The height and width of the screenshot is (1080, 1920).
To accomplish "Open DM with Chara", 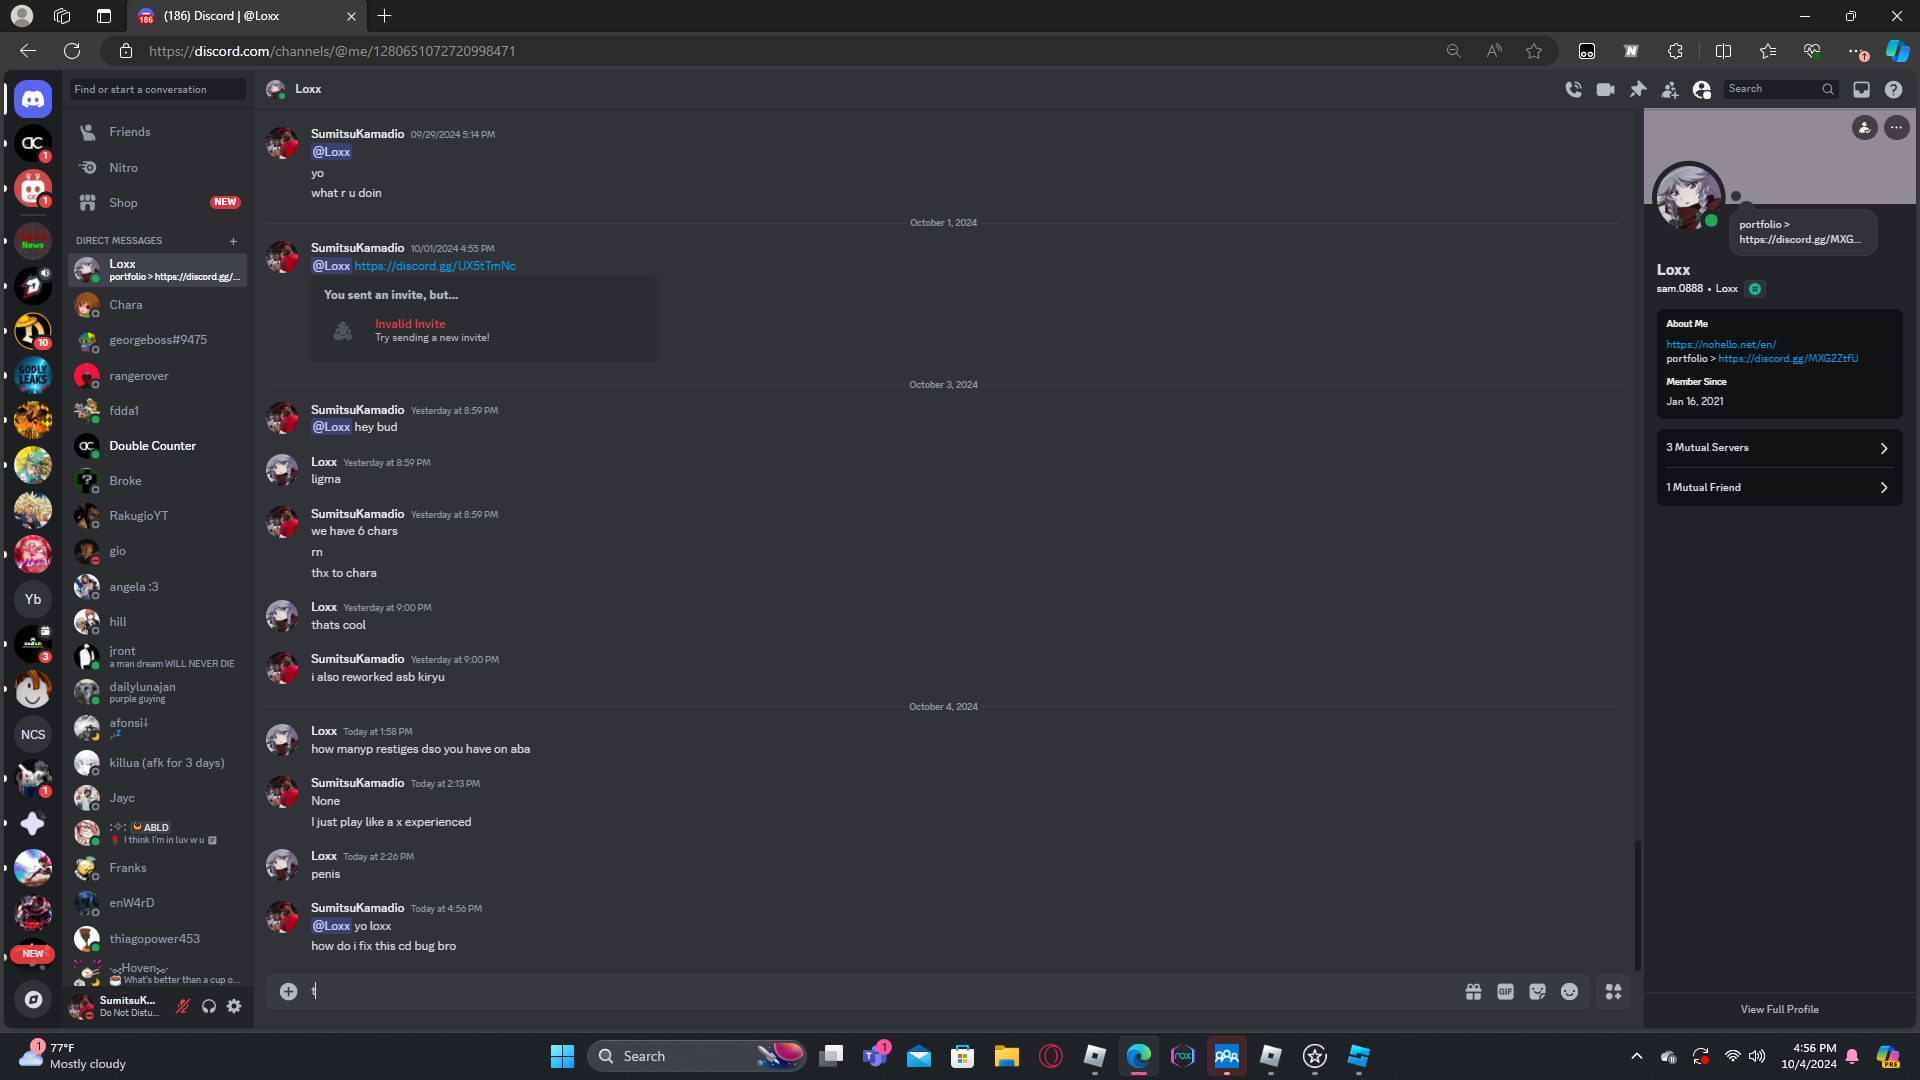I will (x=157, y=305).
